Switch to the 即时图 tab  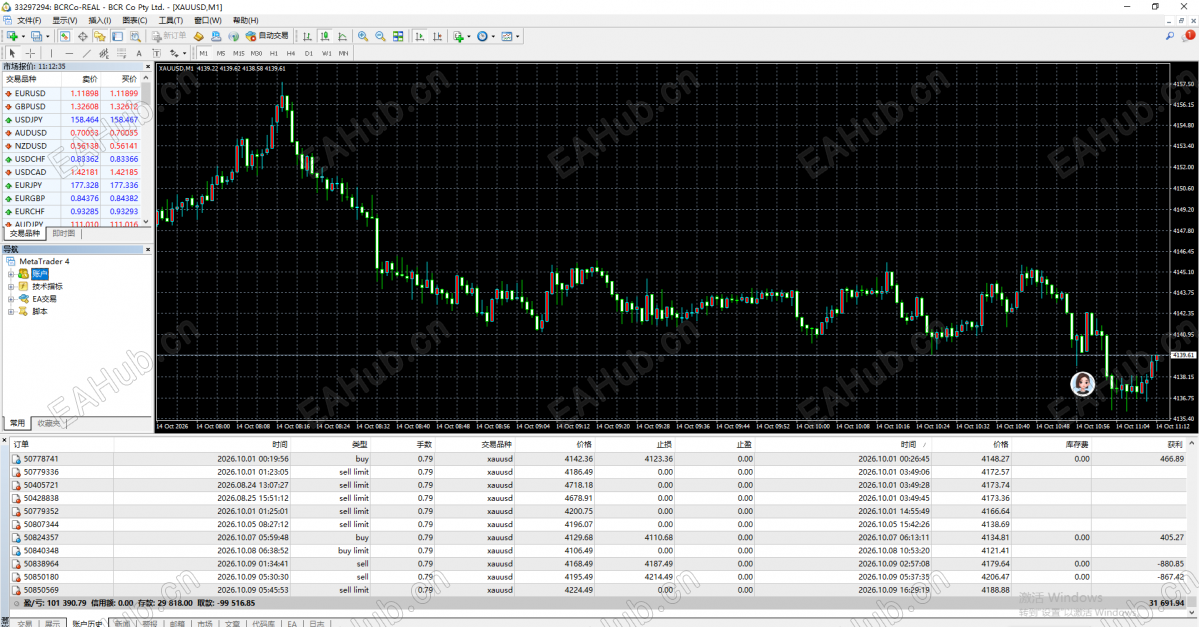(64, 233)
